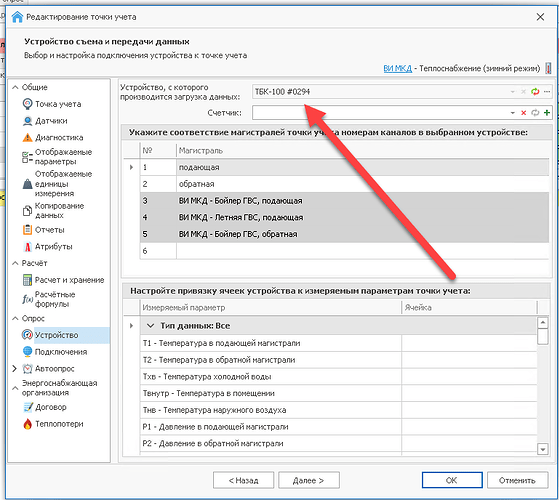
Task: Open Диагностика warning icon item
Action: pos(53,138)
